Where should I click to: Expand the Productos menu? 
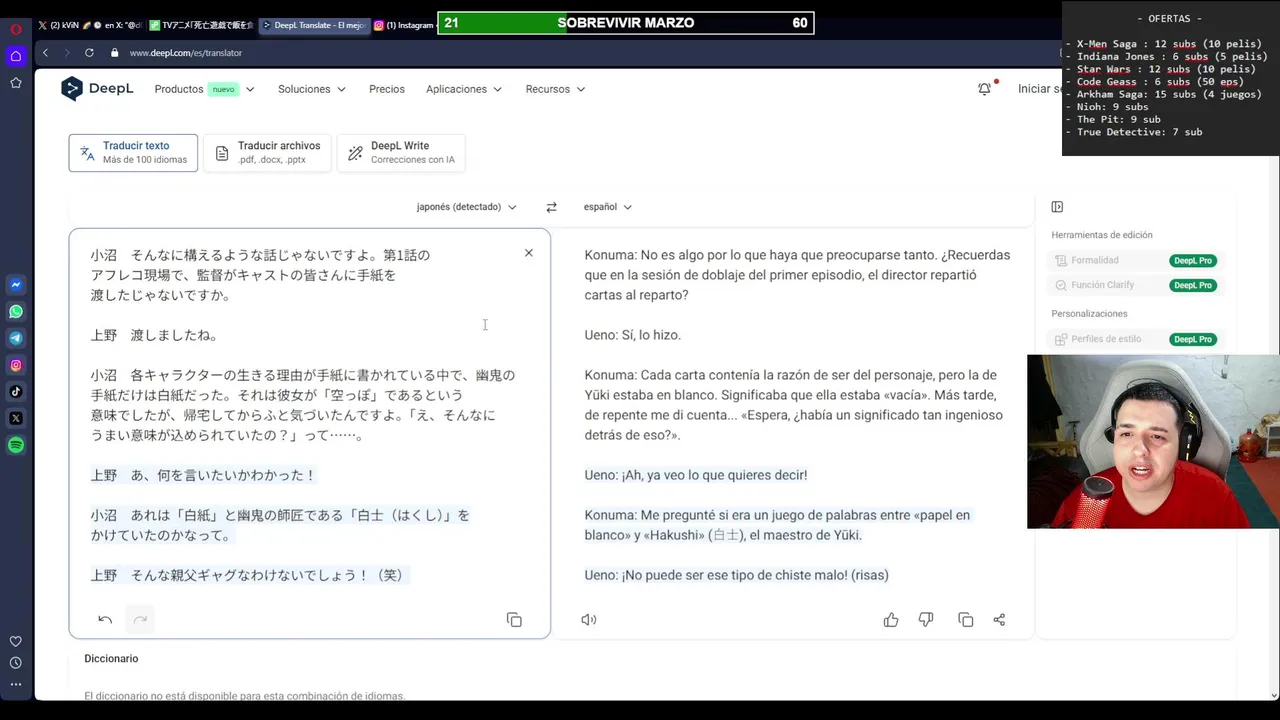tap(205, 89)
